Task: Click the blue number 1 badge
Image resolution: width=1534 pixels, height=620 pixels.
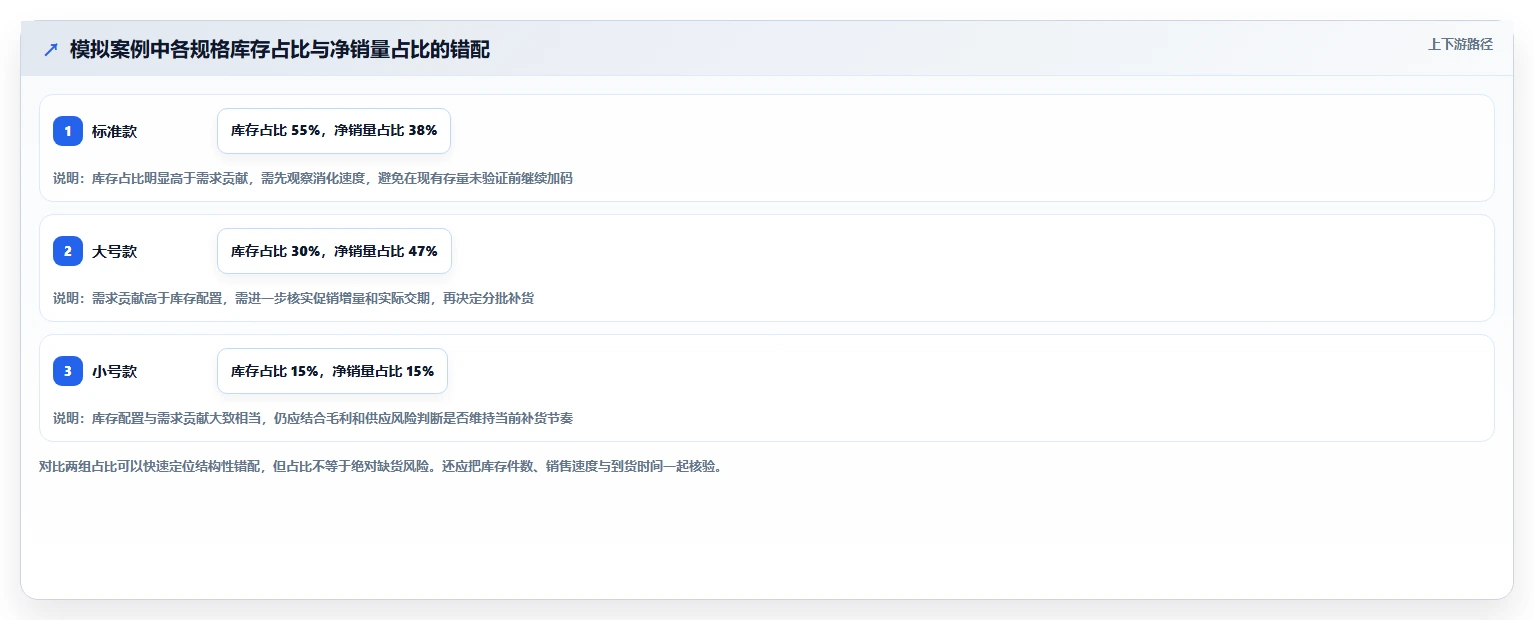Action: [x=68, y=131]
